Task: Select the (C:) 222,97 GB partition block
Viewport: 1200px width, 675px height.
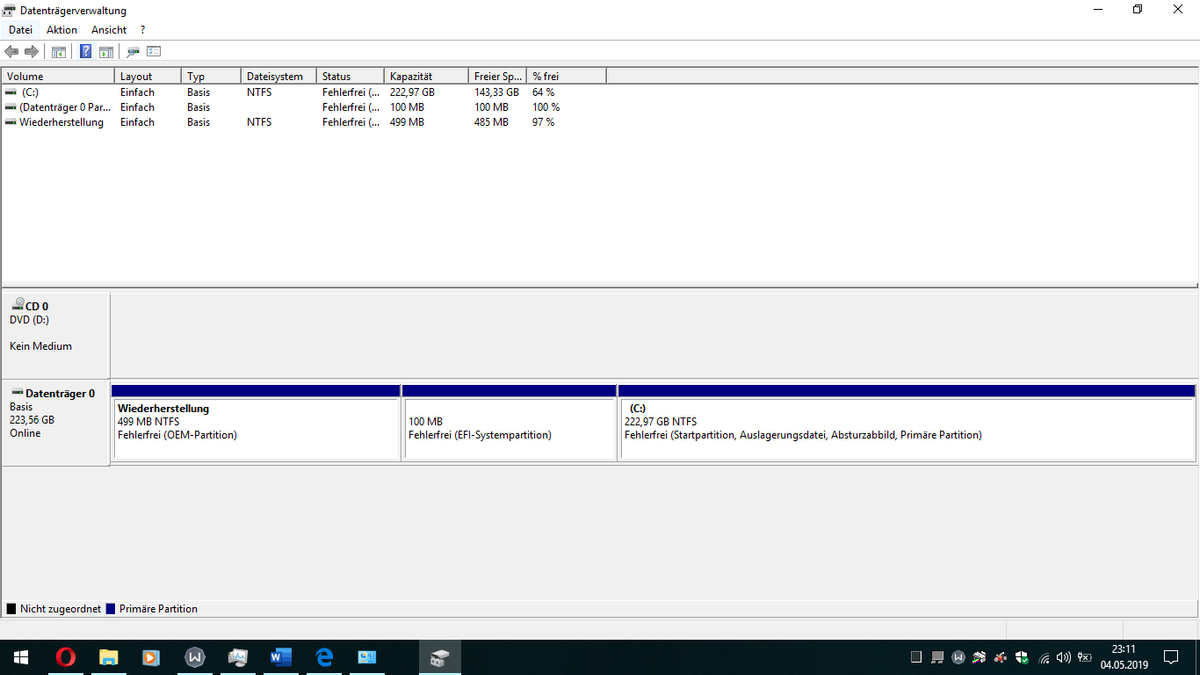Action: click(x=906, y=429)
